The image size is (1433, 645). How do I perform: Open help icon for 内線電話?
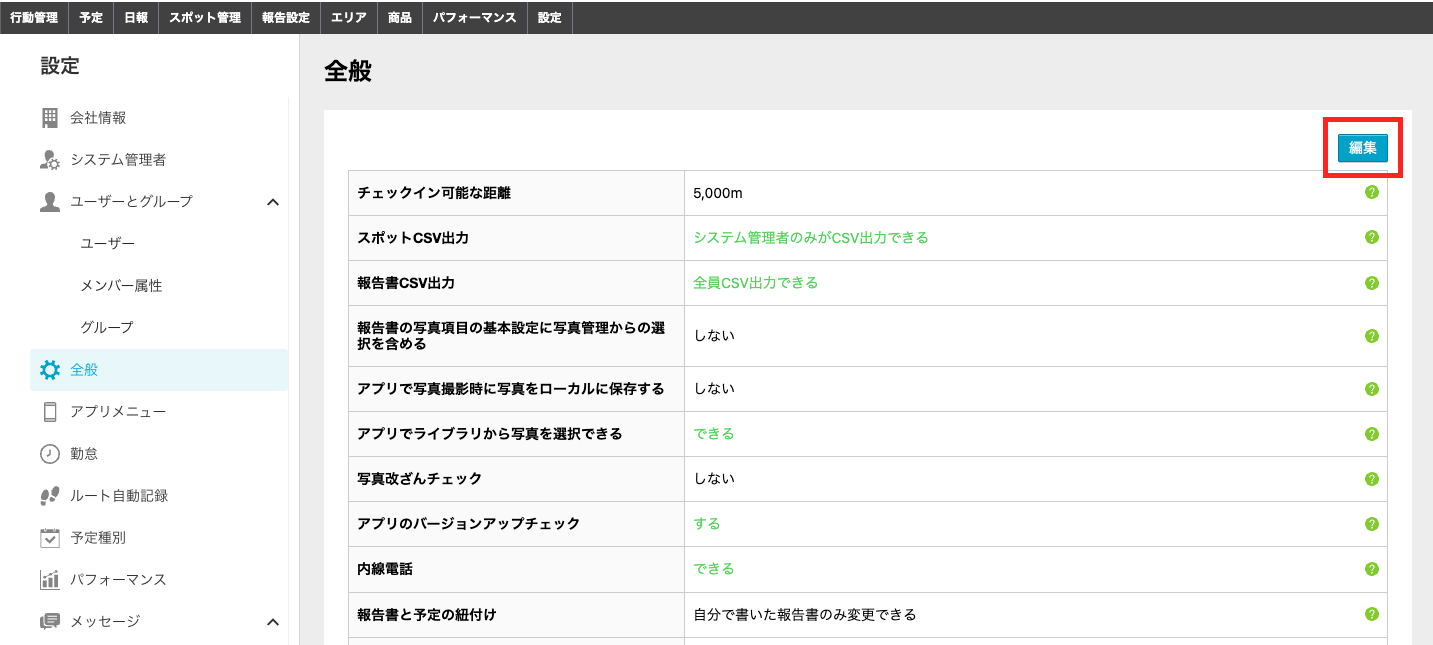click(1372, 569)
